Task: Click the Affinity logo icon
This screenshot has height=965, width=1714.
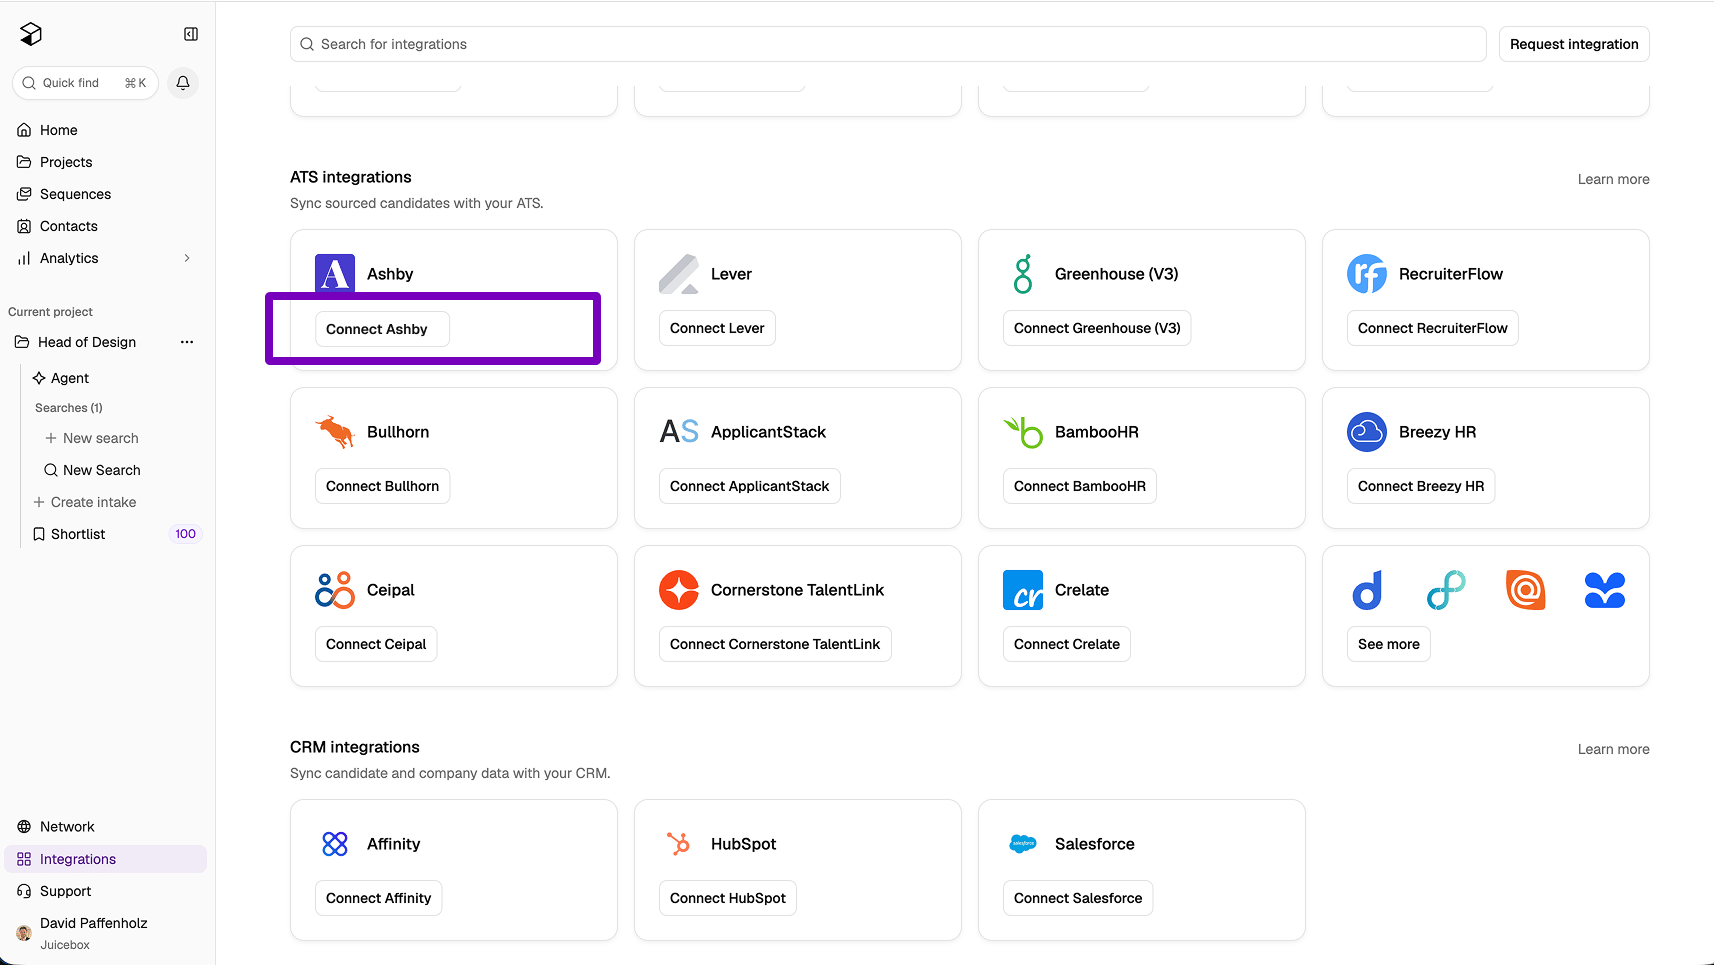Action: (x=335, y=844)
